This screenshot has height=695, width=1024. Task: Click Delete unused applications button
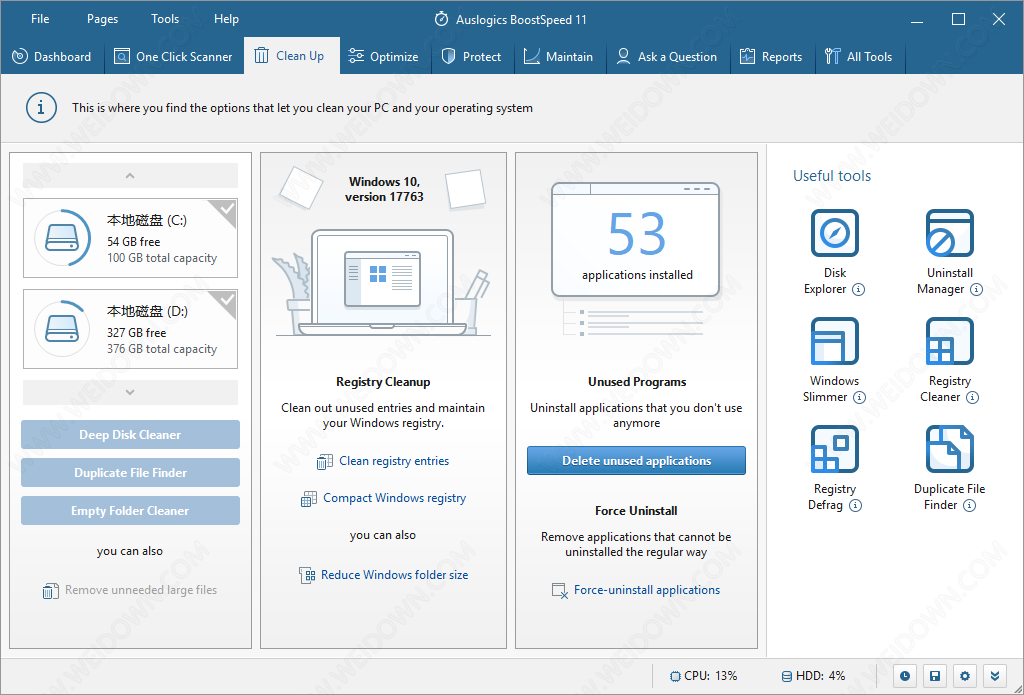coord(636,461)
